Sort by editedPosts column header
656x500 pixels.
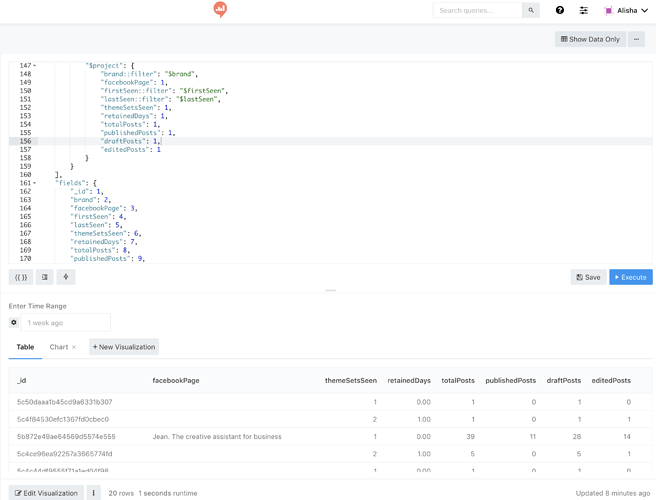611,380
